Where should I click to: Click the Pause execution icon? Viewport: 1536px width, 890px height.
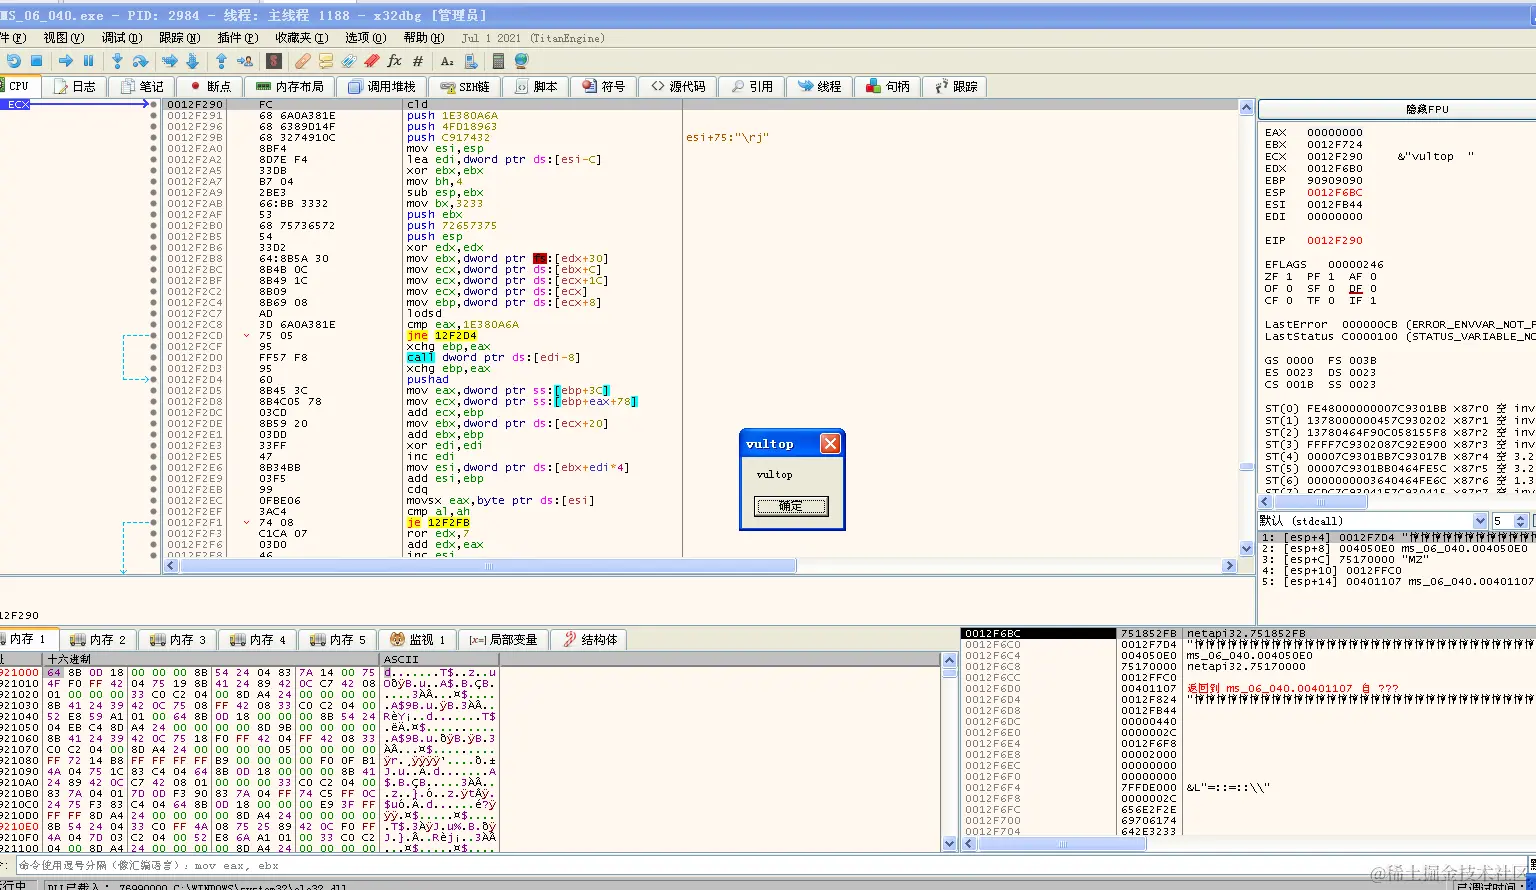tap(89, 62)
